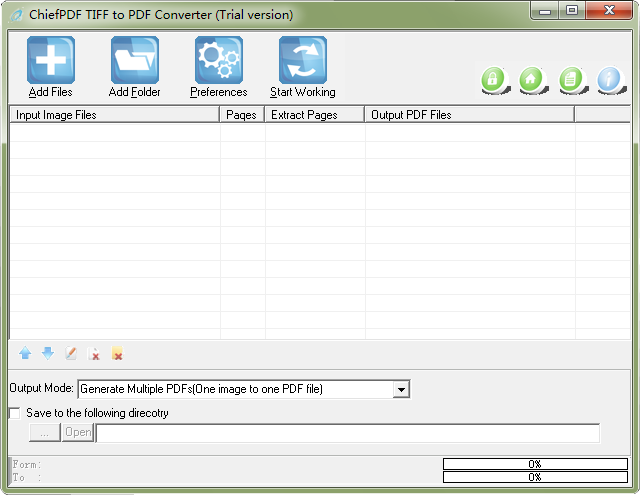Click the pencil edit item icon
The height and width of the screenshot is (495, 640).
point(71,353)
